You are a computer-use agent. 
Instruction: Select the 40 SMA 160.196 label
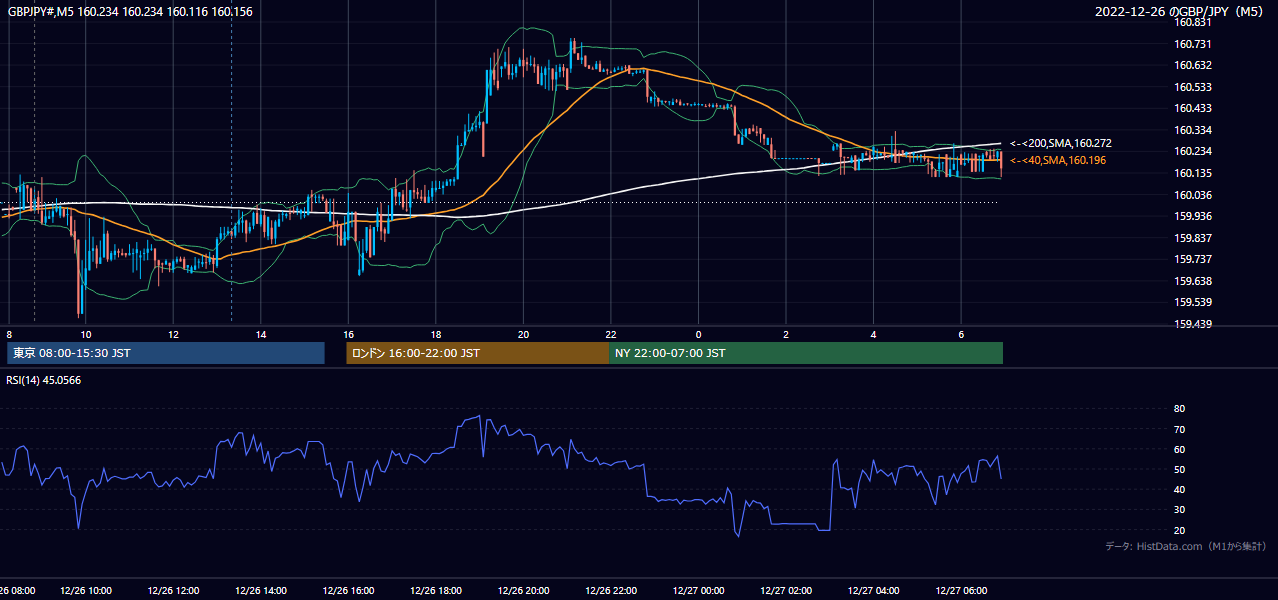1058,160
